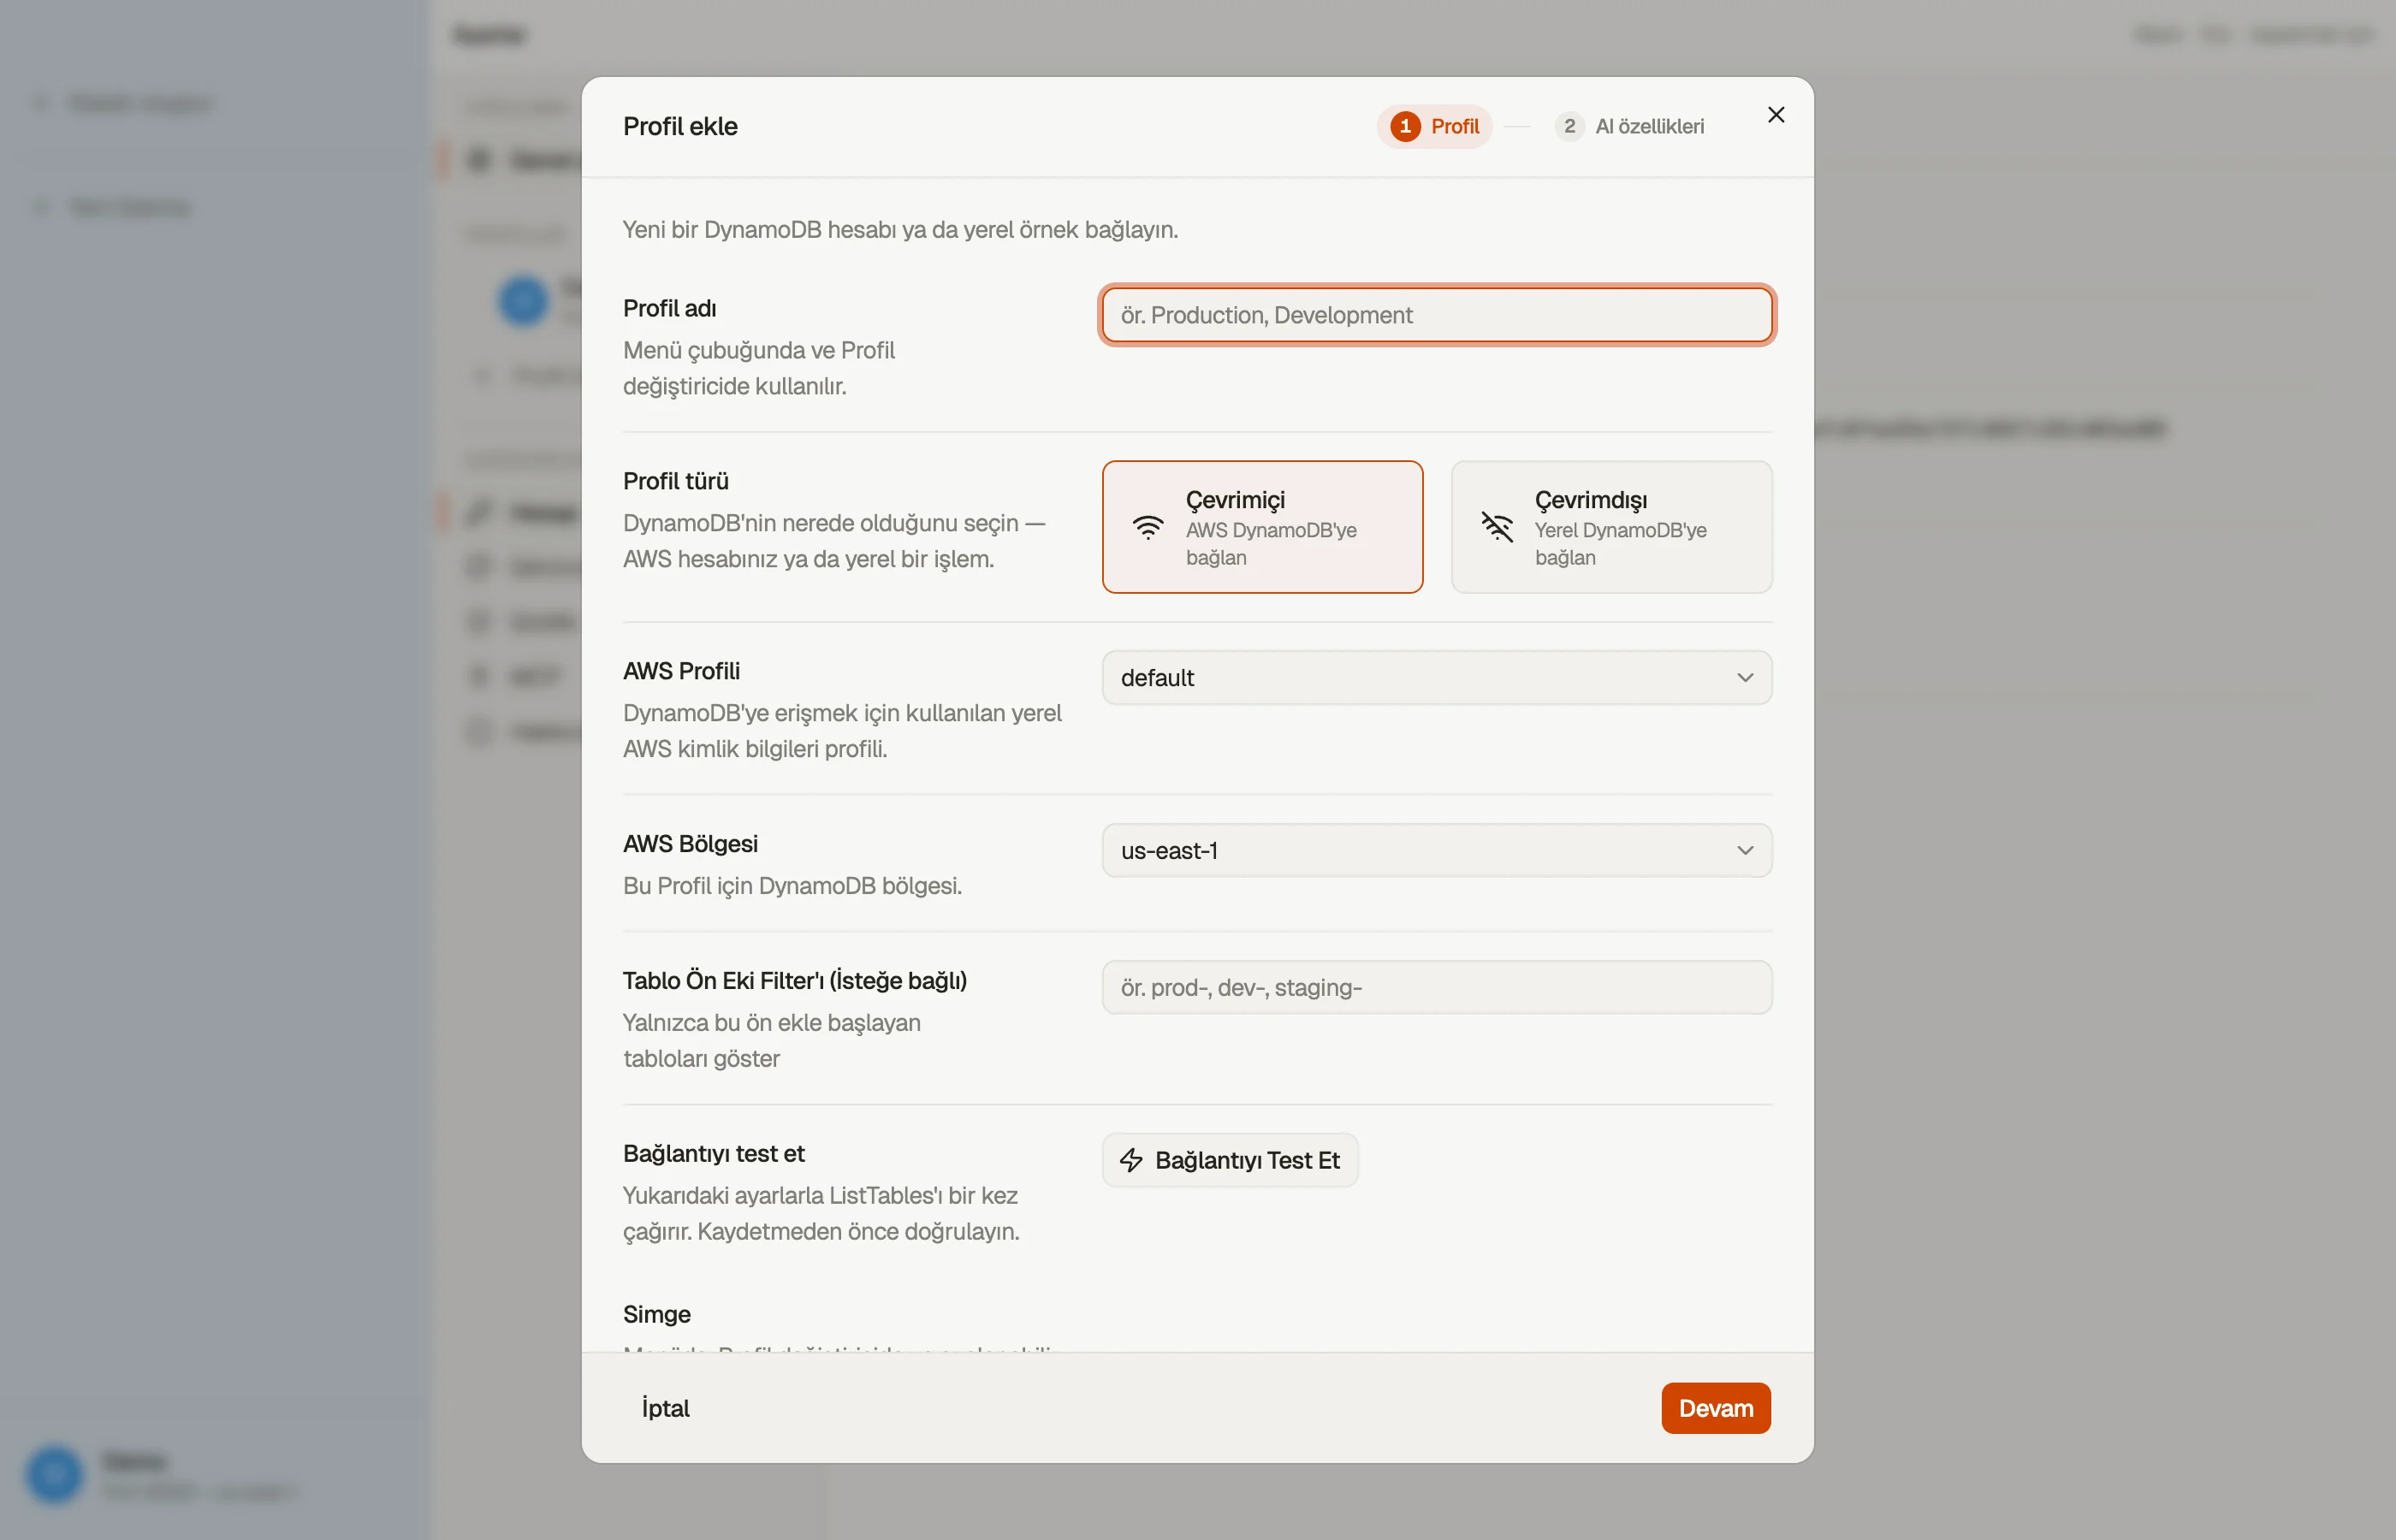This screenshot has height=1540, width=2396.
Task: Click the step 1 number badge
Action: pyautogui.click(x=1405, y=126)
